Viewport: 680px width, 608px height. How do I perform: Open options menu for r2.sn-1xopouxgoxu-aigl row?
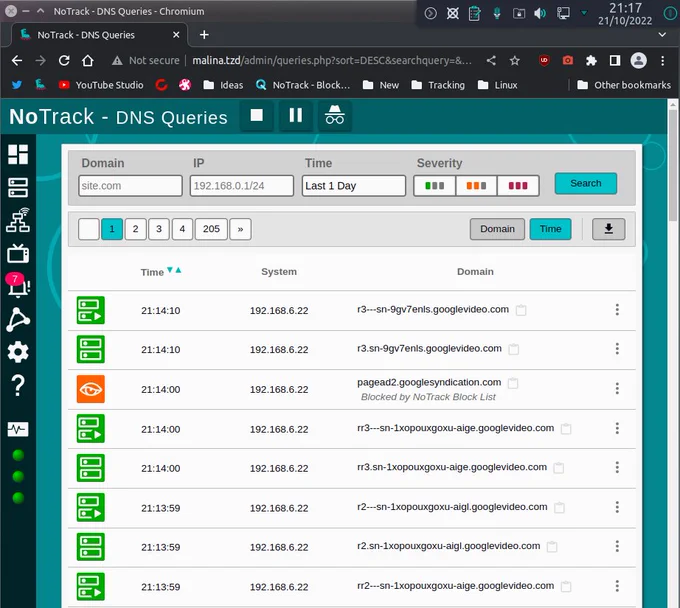pyautogui.click(x=617, y=546)
